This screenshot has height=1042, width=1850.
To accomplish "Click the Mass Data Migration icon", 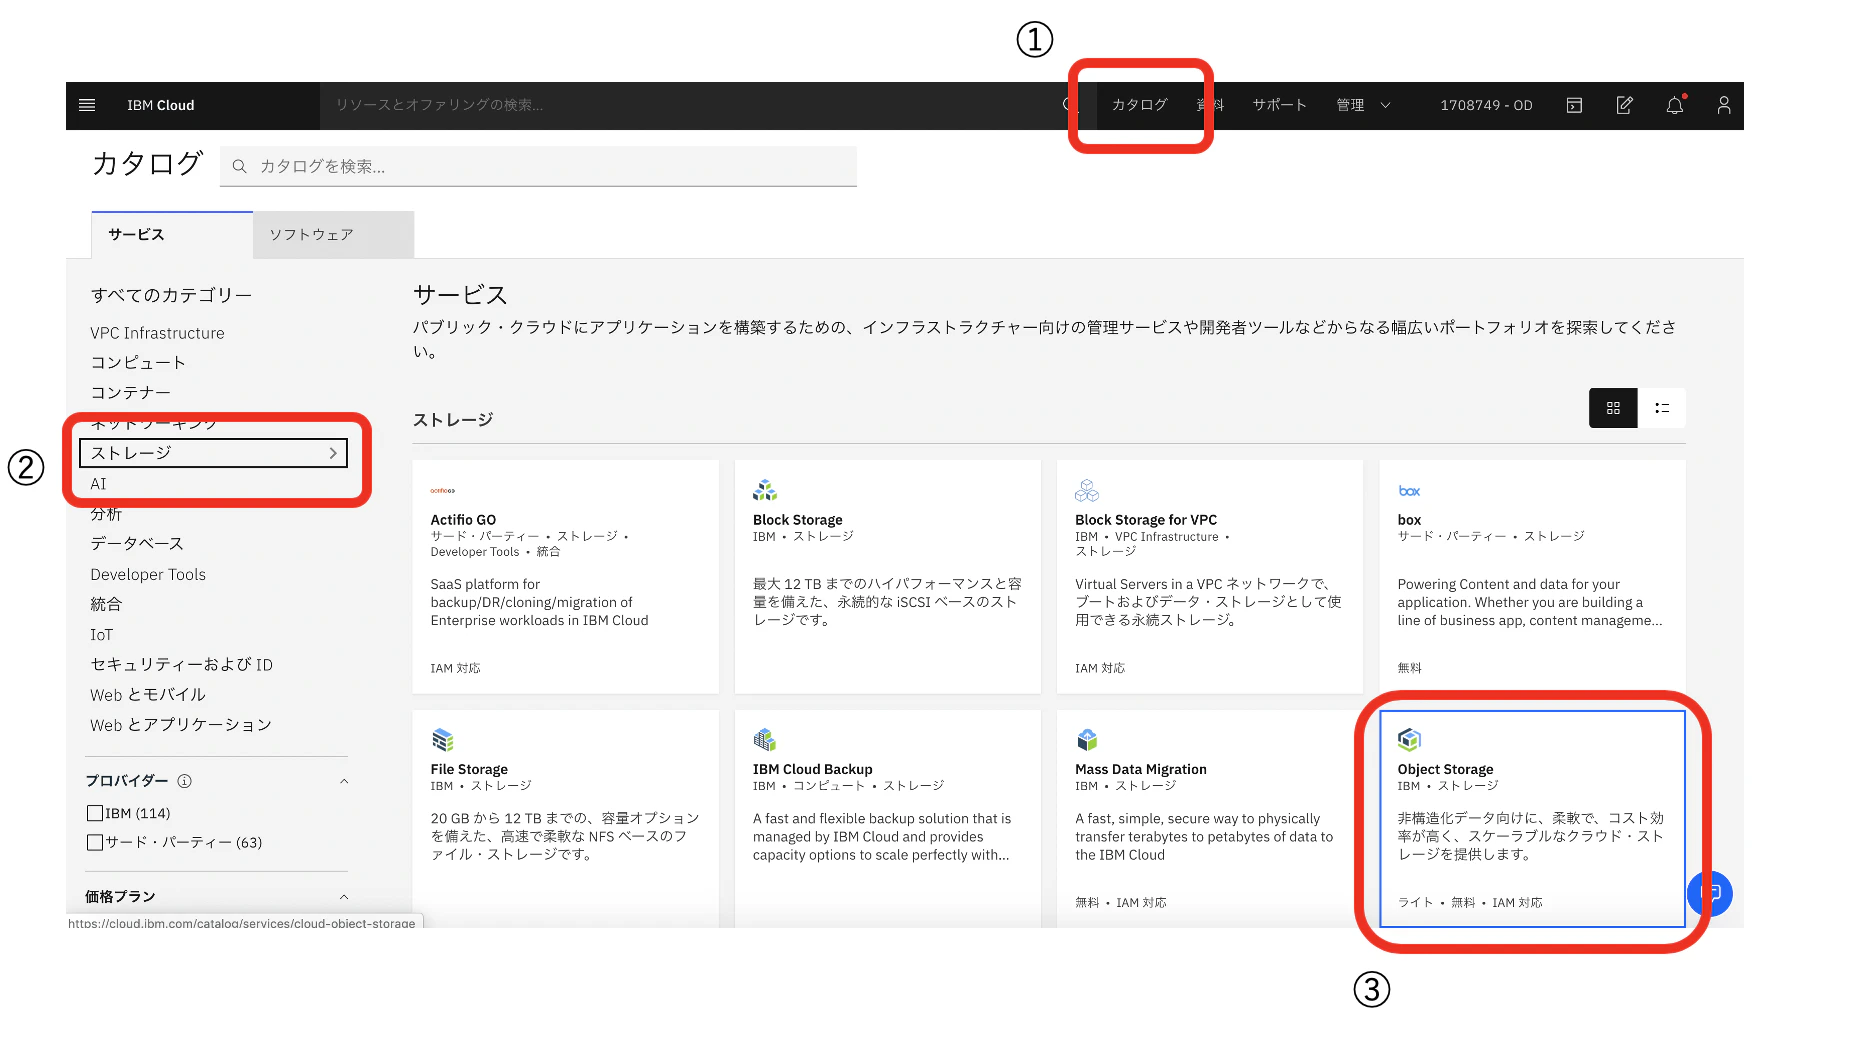I will 1087,740.
